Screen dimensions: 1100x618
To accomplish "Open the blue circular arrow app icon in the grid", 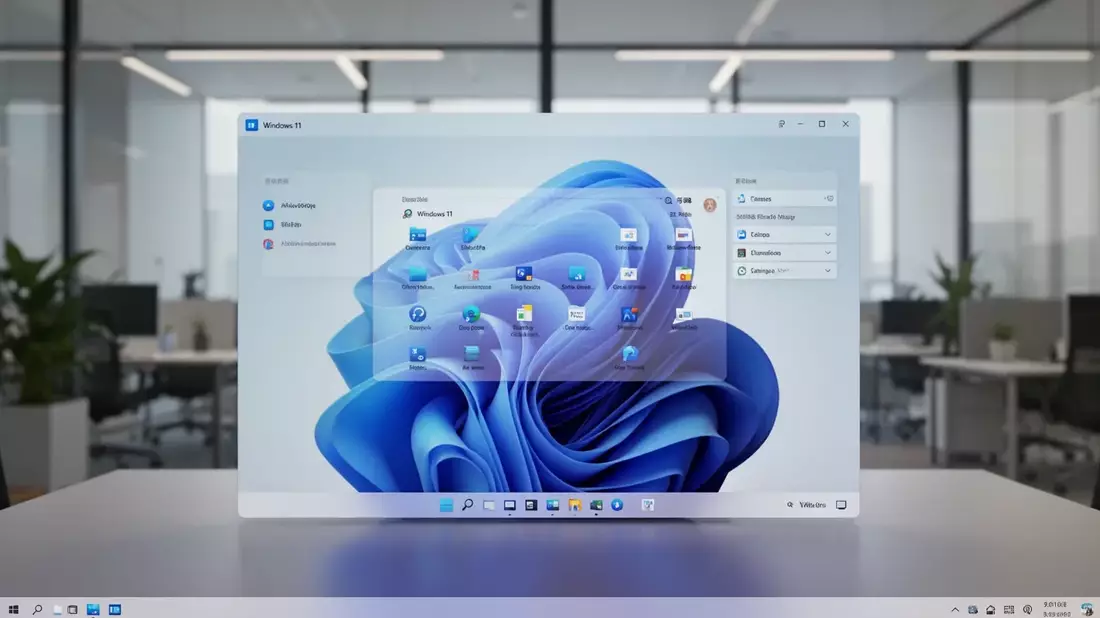I will [417, 314].
